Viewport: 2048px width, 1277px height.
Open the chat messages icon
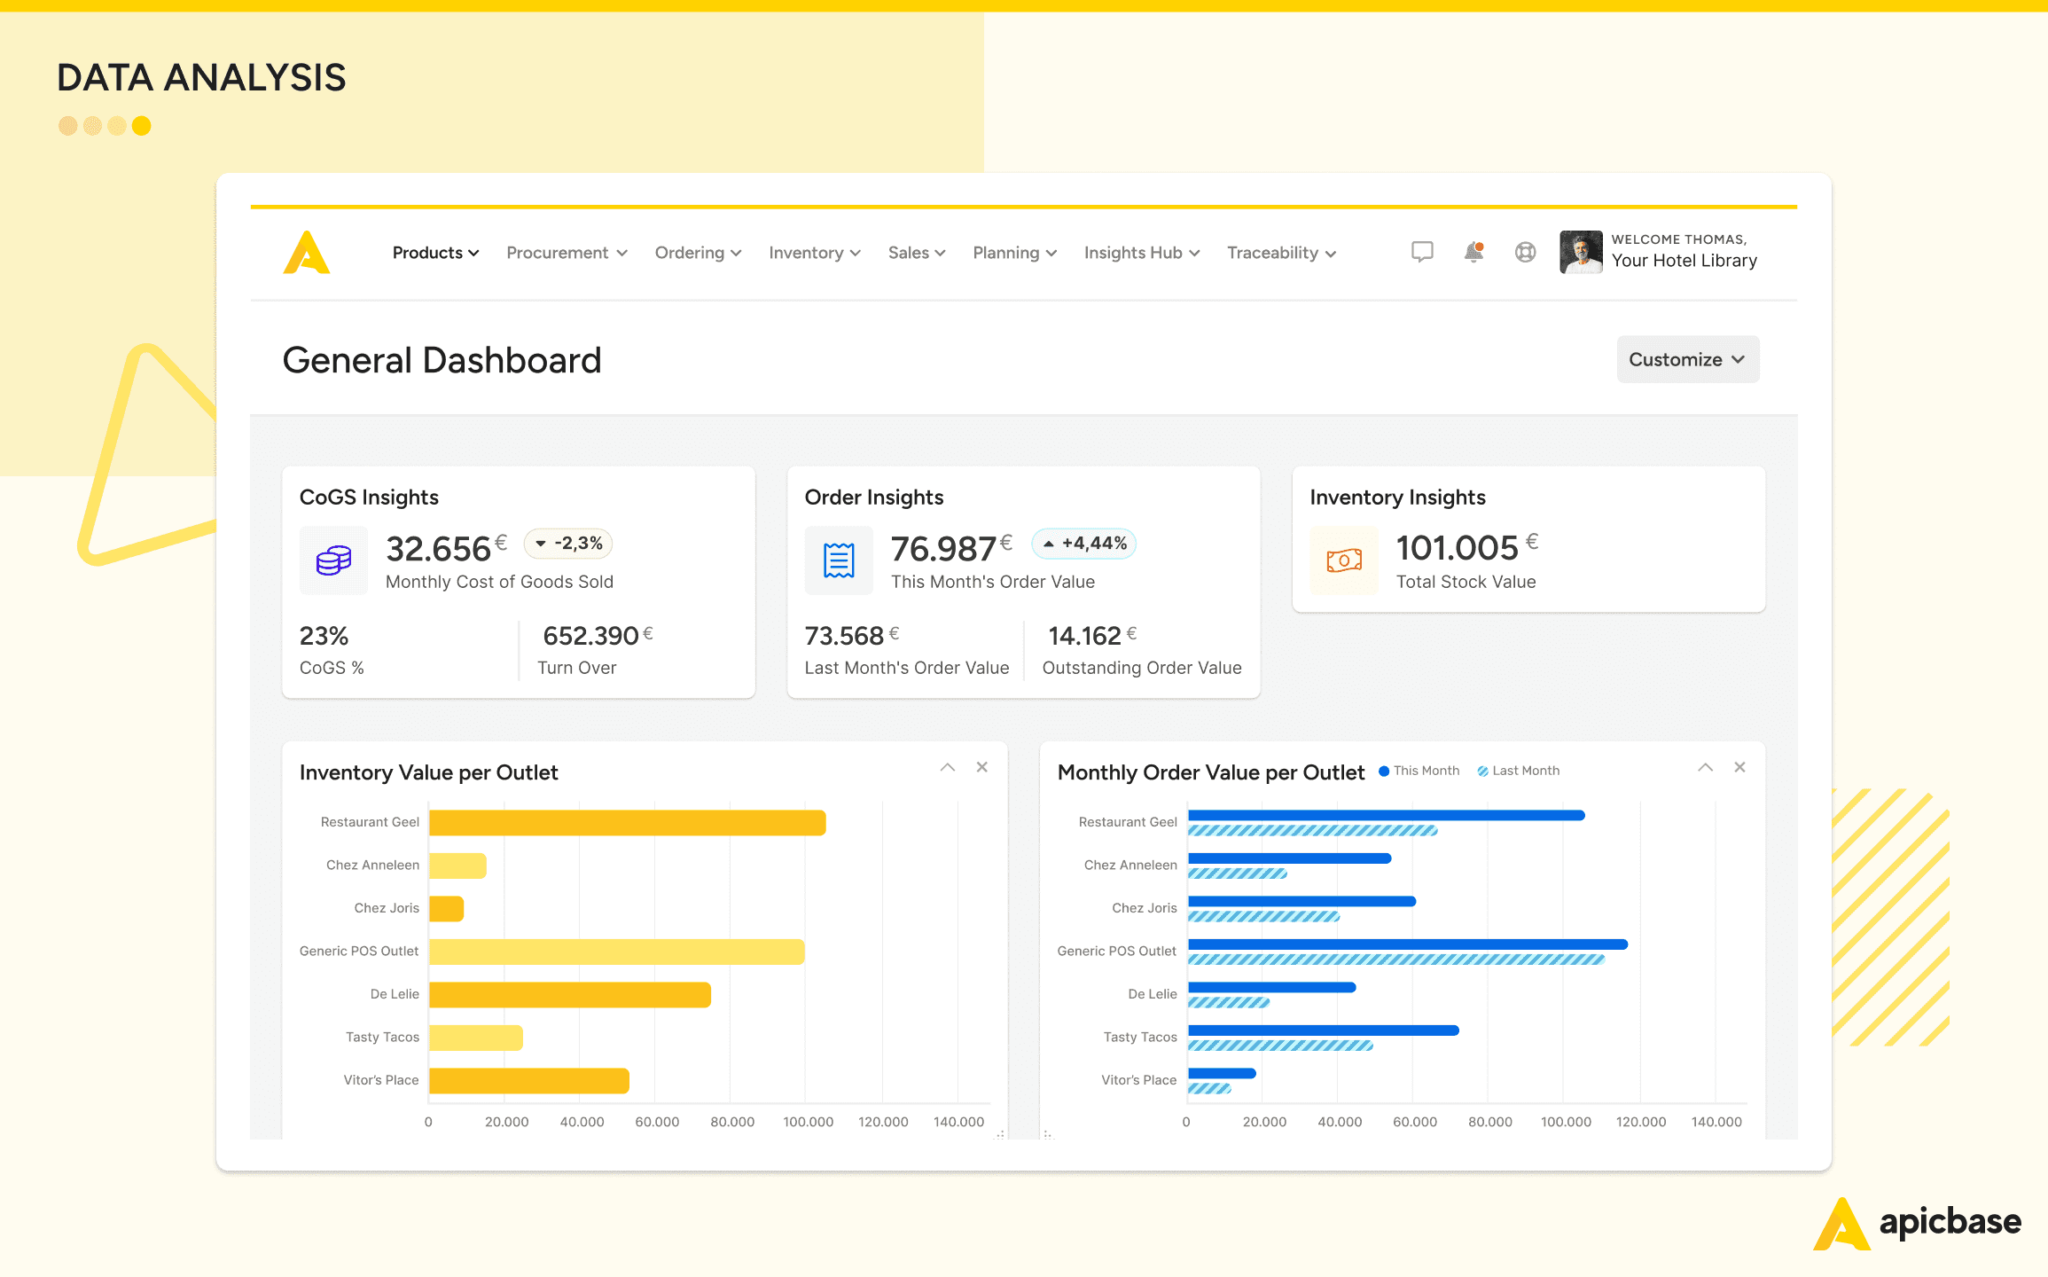tap(1421, 252)
